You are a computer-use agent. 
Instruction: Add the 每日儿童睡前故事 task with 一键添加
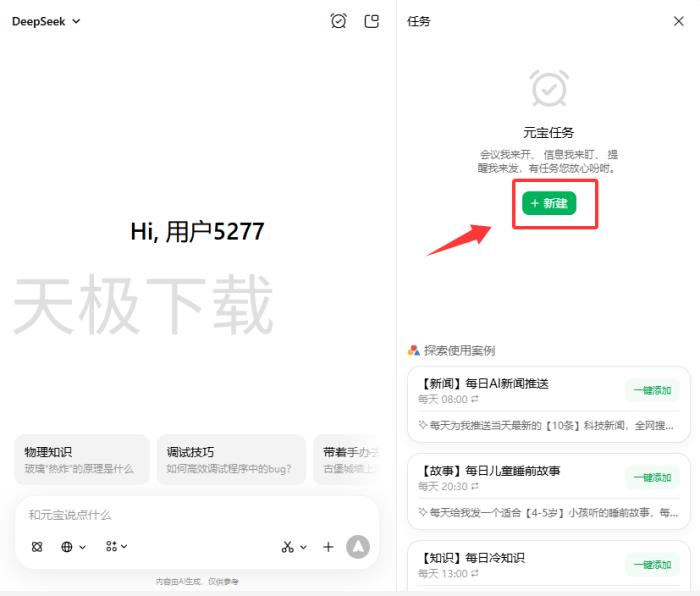click(x=652, y=478)
